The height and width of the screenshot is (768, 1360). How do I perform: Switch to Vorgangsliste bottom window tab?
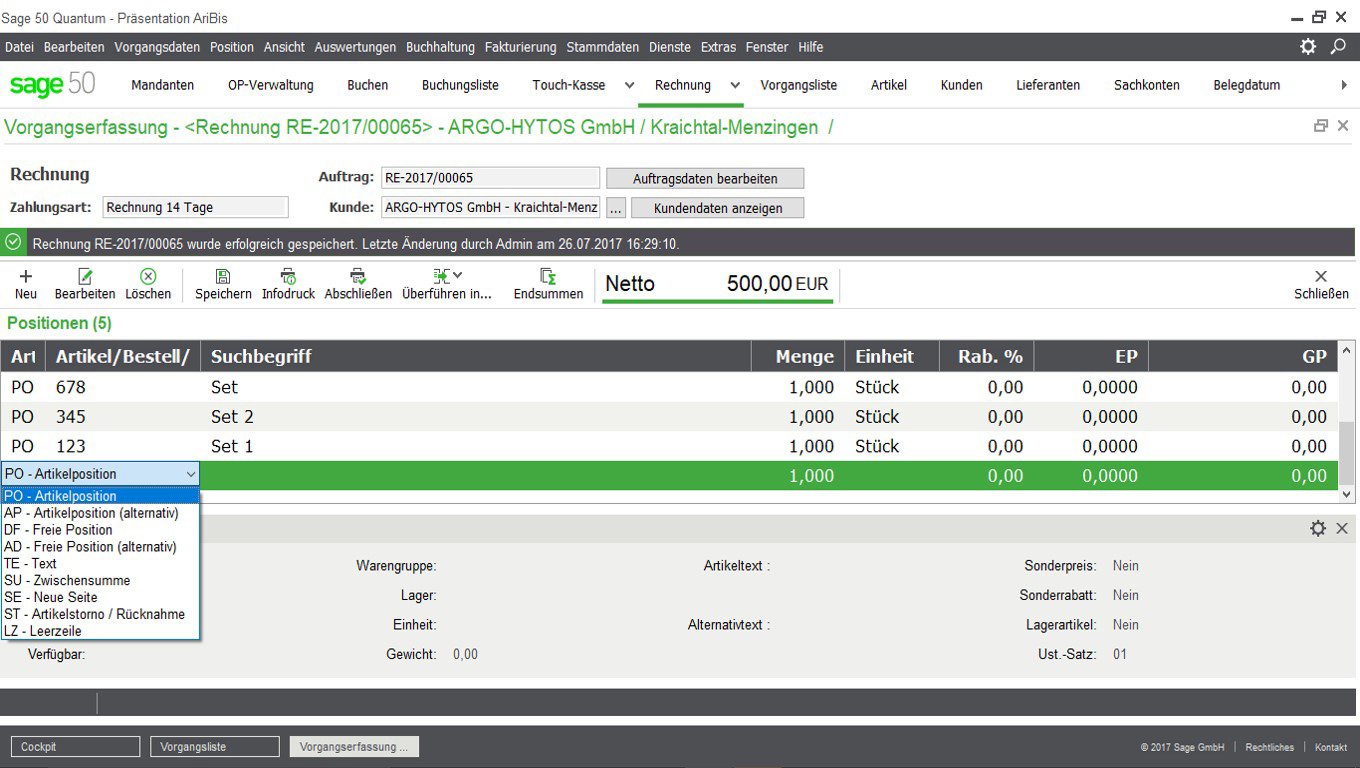tap(215, 747)
